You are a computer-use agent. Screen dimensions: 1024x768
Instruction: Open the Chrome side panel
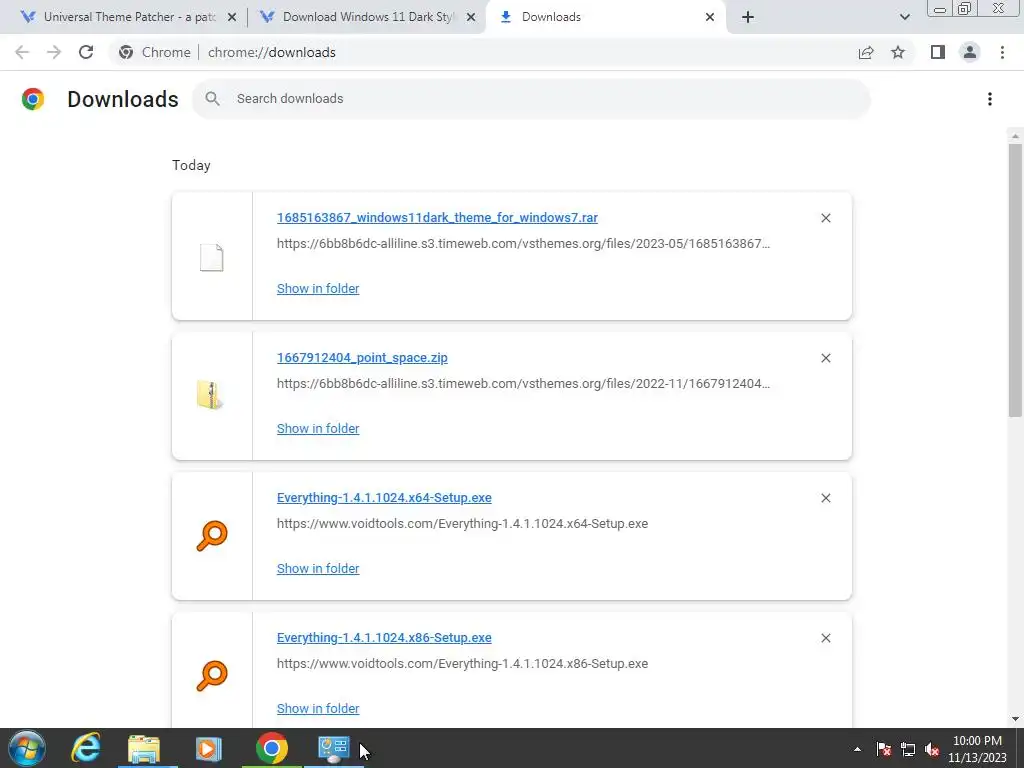(x=938, y=52)
